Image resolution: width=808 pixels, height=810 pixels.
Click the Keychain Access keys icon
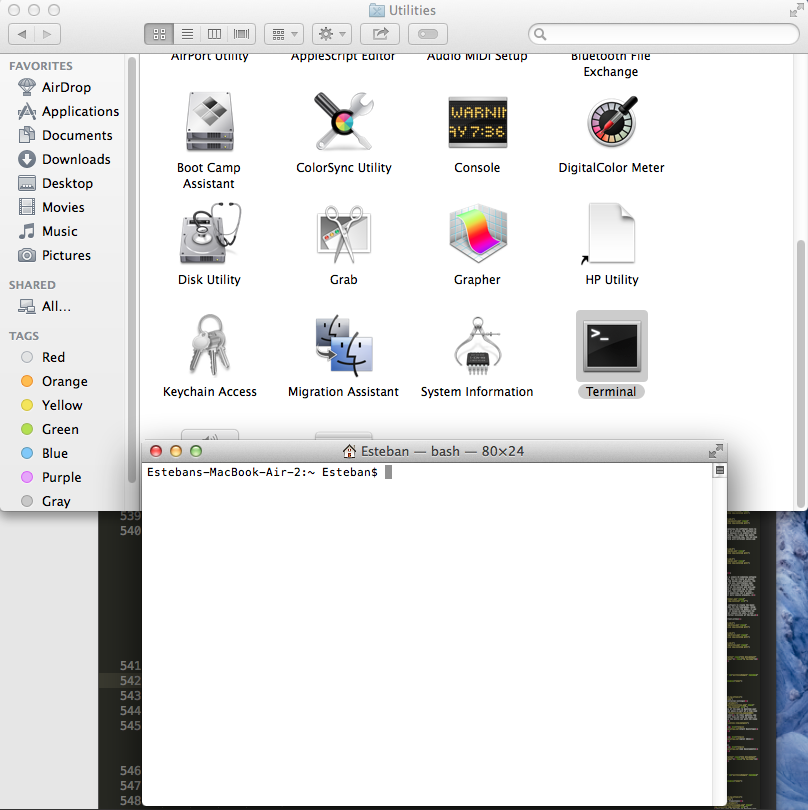coord(209,345)
